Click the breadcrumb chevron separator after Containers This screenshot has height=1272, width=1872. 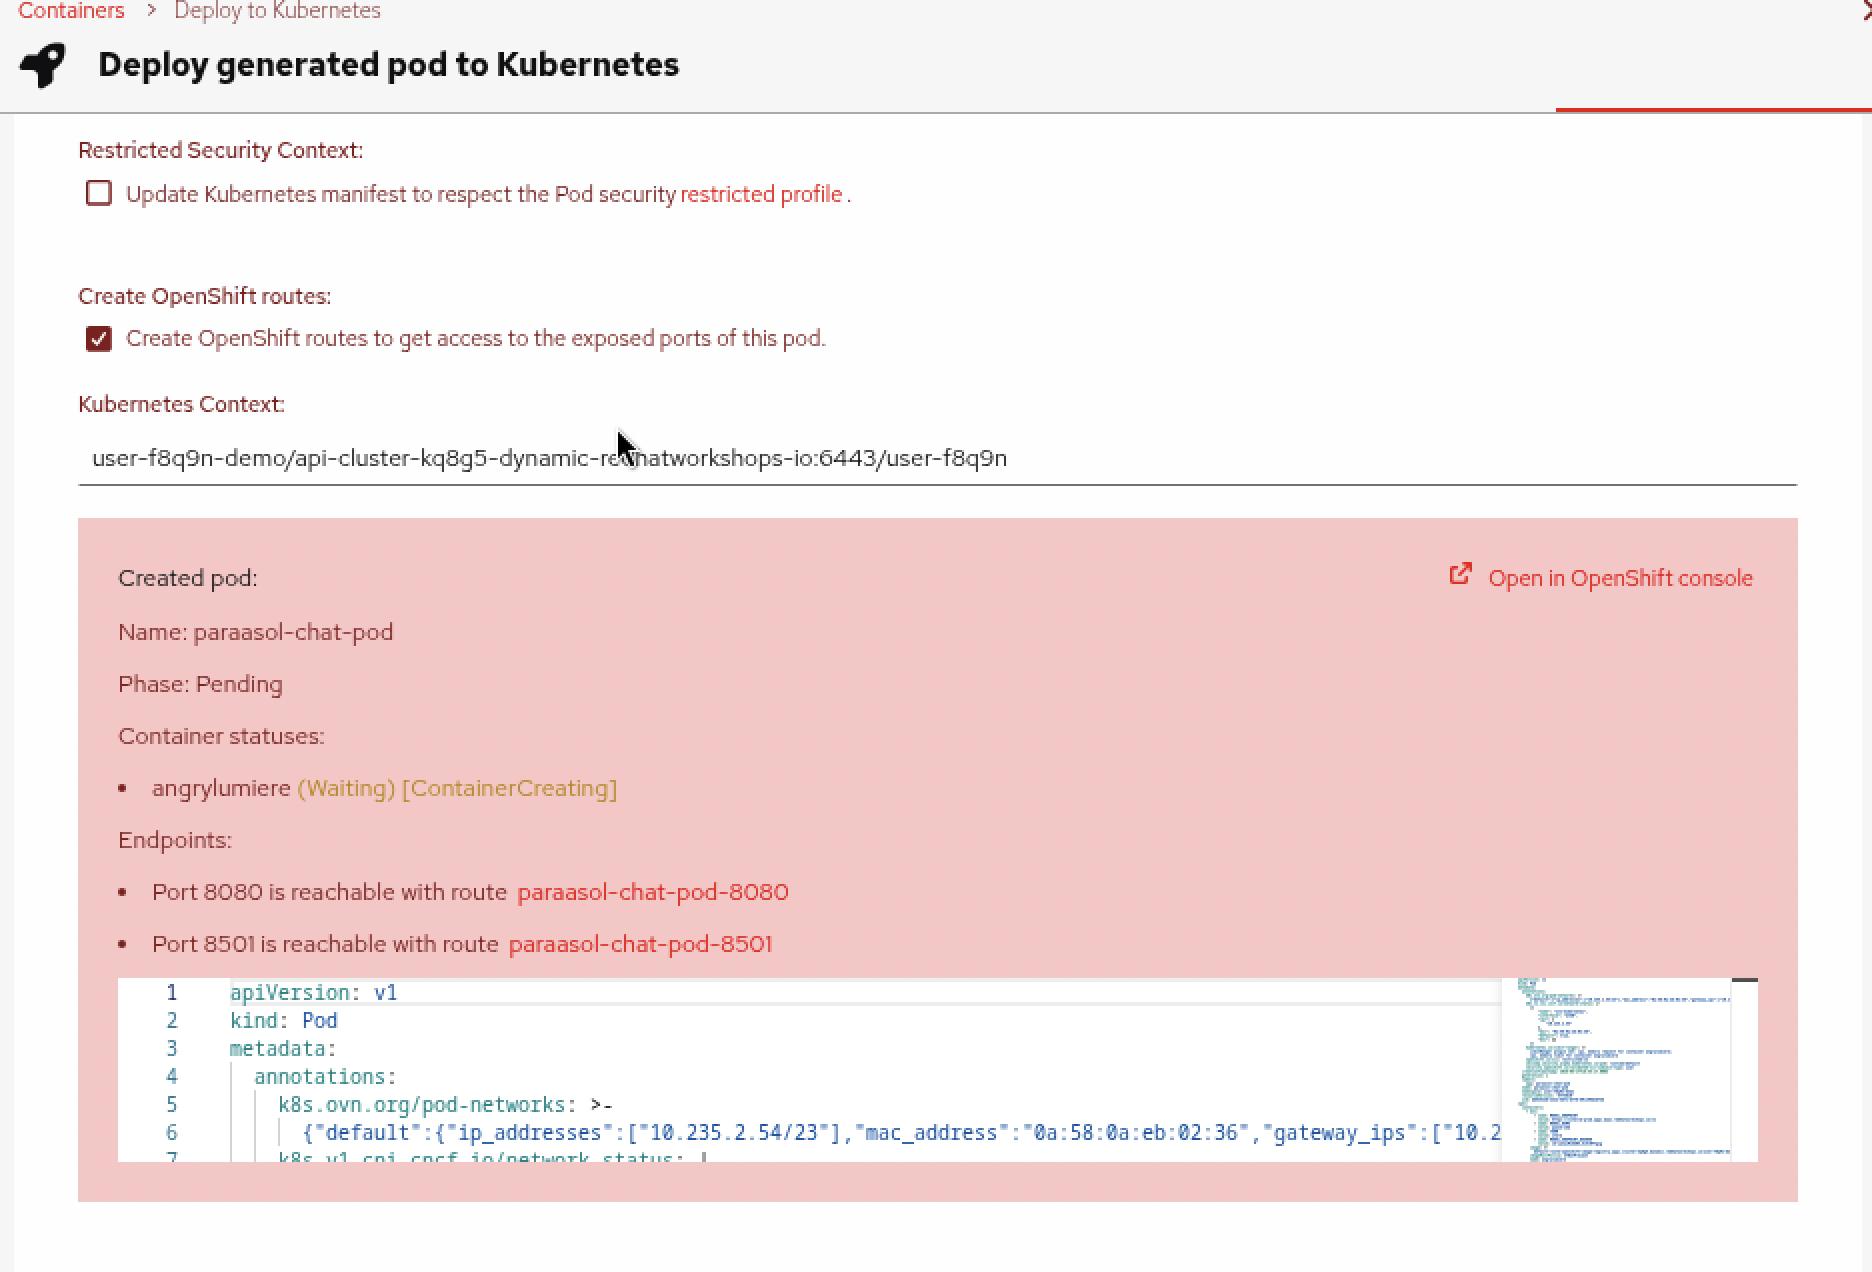pos(150,11)
